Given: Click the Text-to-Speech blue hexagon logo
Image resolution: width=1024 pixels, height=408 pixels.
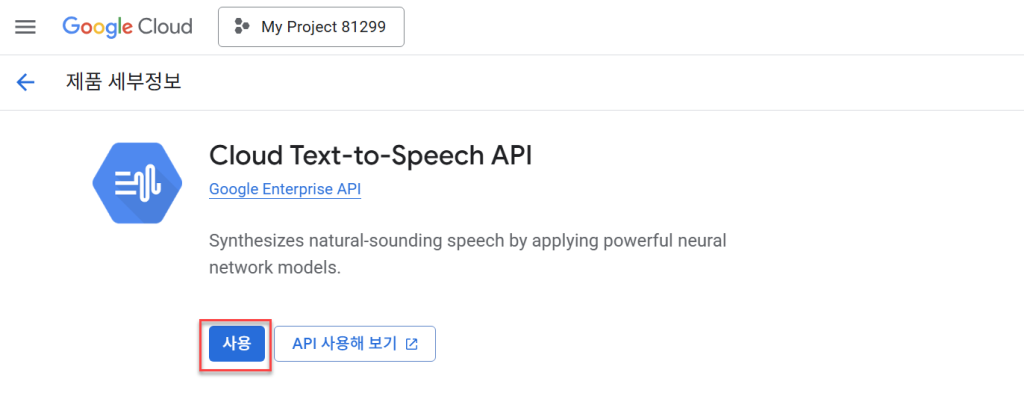Looking at the screenshot, I should pos(135,183).
